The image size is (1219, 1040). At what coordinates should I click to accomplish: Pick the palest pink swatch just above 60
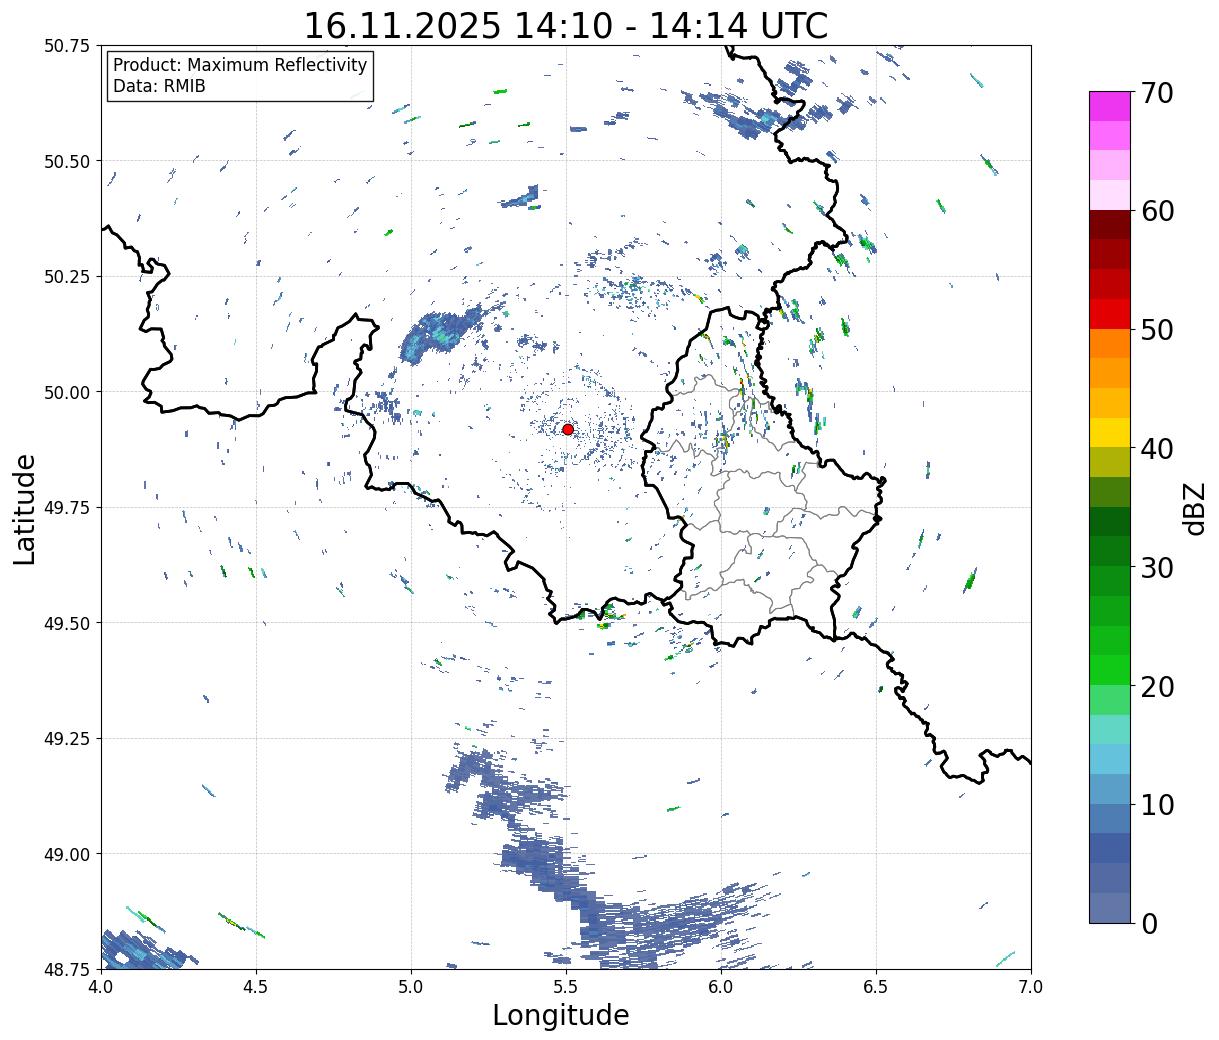click(x=1110, y=195)
